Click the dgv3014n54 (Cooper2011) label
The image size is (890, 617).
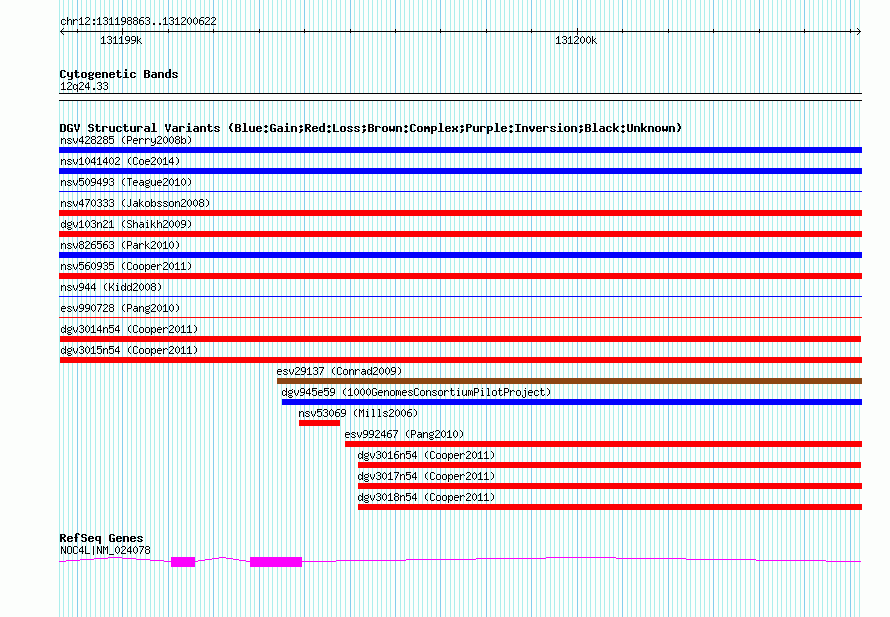coord(129,329)
